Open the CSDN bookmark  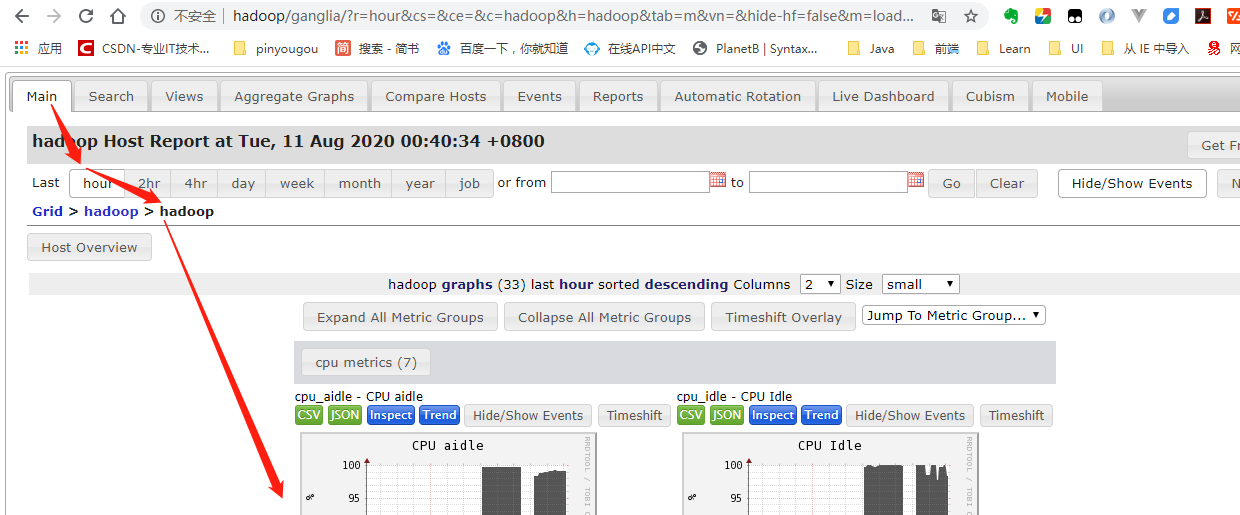(x=144, y=48)
